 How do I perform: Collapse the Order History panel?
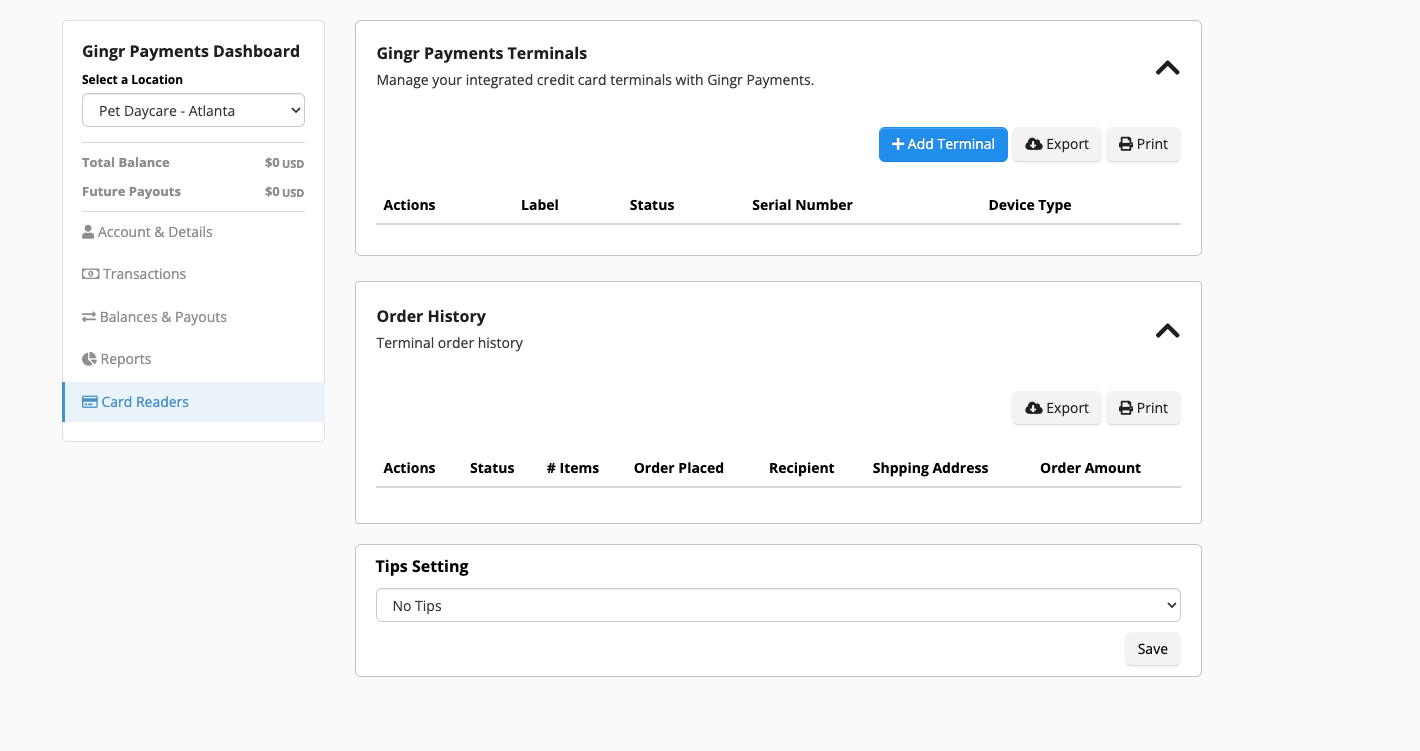1167,331
